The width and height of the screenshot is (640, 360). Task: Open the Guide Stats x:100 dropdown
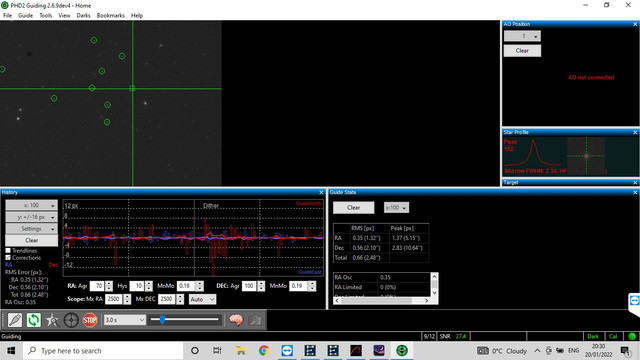pos(396,208)
